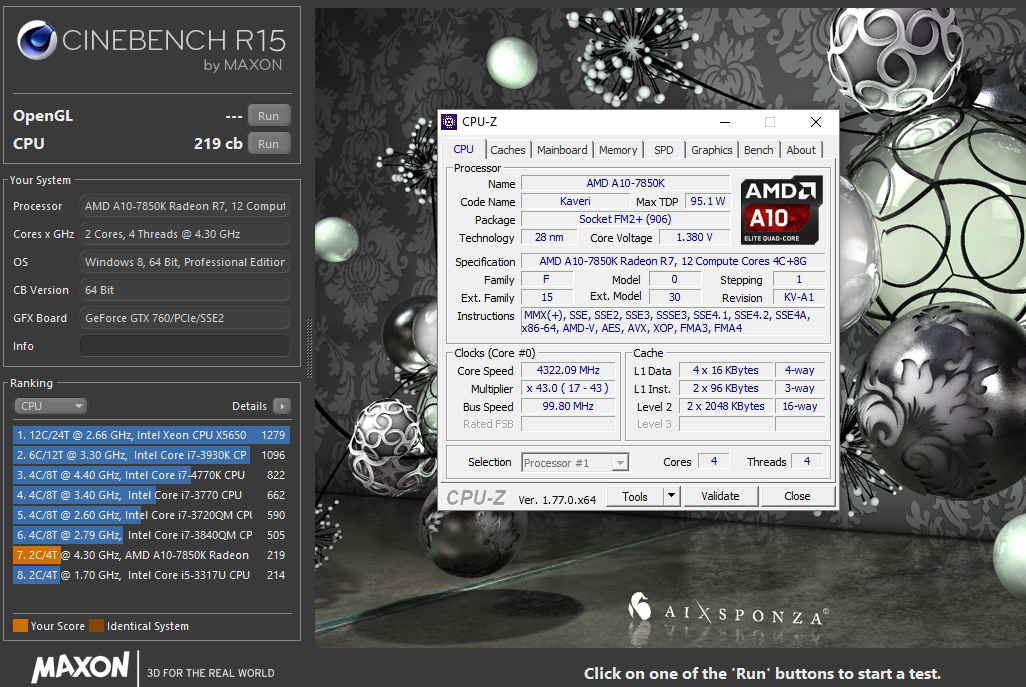Select ranking row Intel Core i7-3770
Screen dimensions: 1026x687
[151, 495]
